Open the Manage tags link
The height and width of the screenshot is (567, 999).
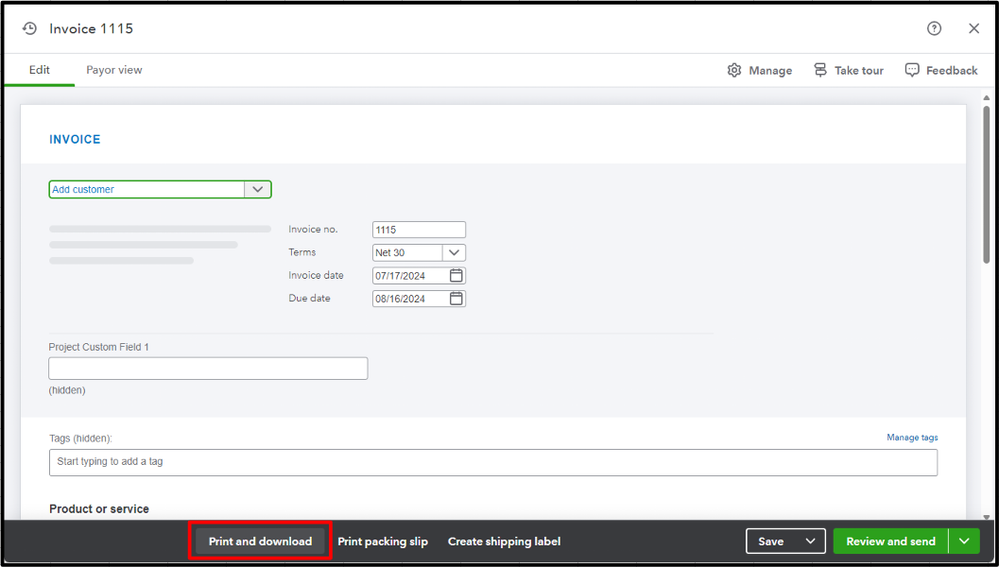pos(912,437)
